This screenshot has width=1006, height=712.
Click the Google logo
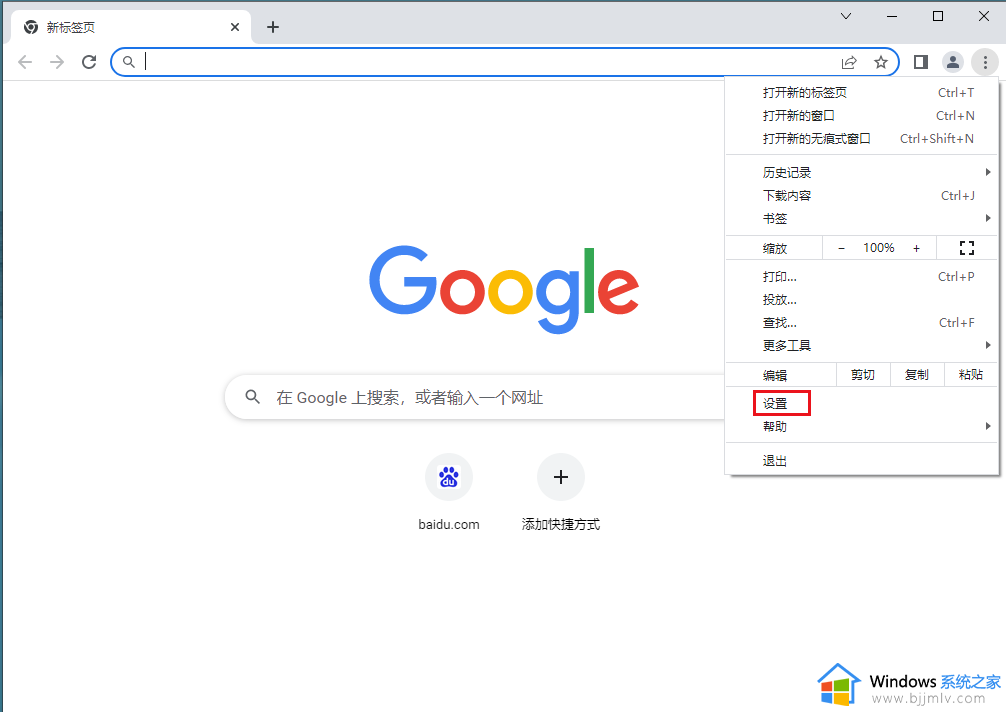click(x=504, y=289)
